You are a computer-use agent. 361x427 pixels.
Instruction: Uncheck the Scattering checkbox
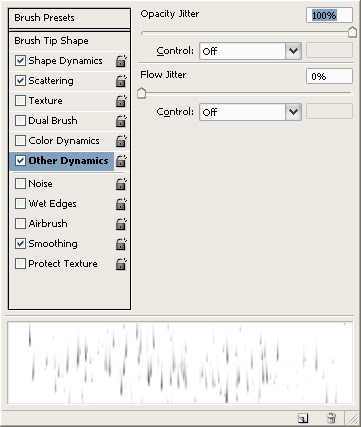pyautogui.click(x=20, y=81)
